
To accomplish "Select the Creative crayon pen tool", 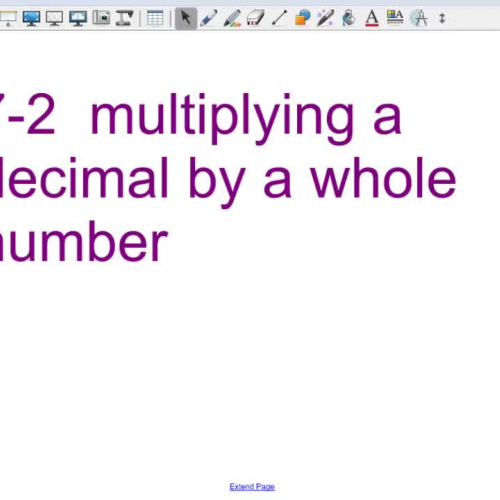I will pos(232,18).
